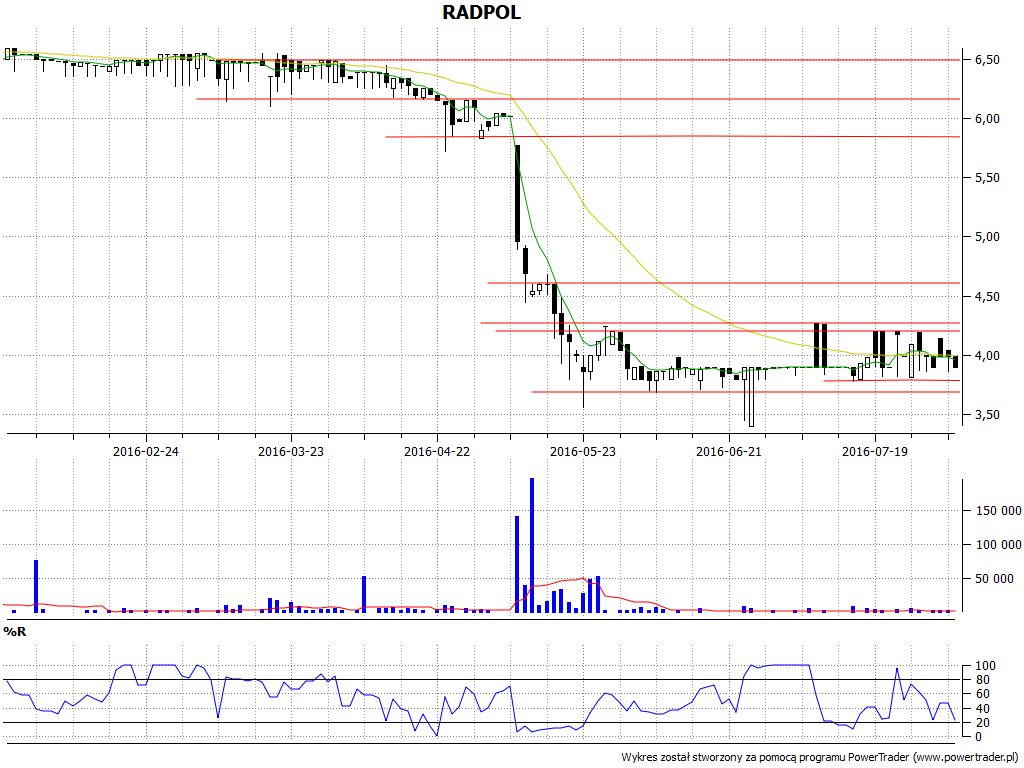Click the tallest blue volume bar
The height and width of the screenshot is (768, 1024).
click(x=532, y=545)
